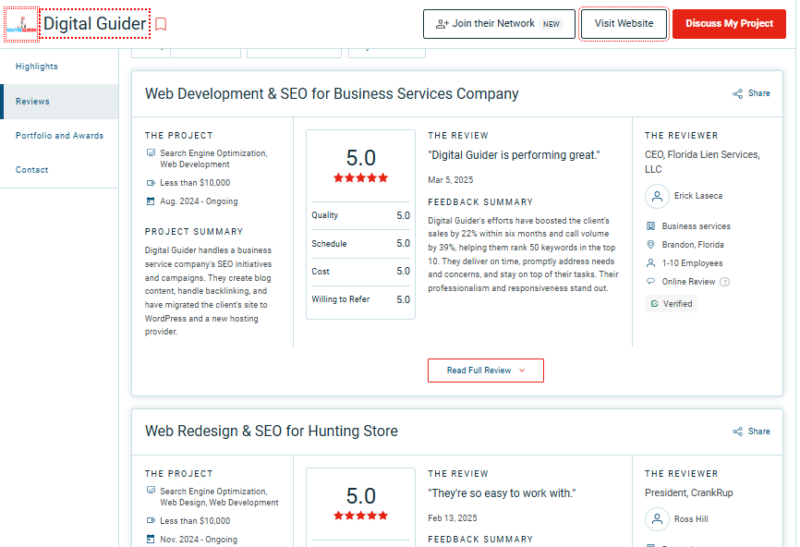Image resolution: width=800 pixels, height=547 pixels.
Task: Click budget icon in Hunting Store project
Action: pos(151,520)
